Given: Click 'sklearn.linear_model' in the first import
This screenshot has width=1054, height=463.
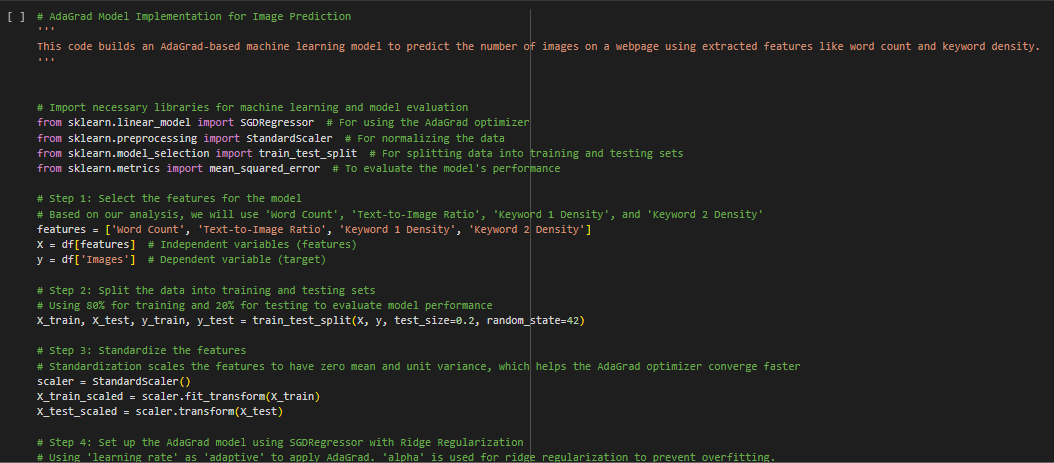Looking at the screenshot, I should coord(129,123).
